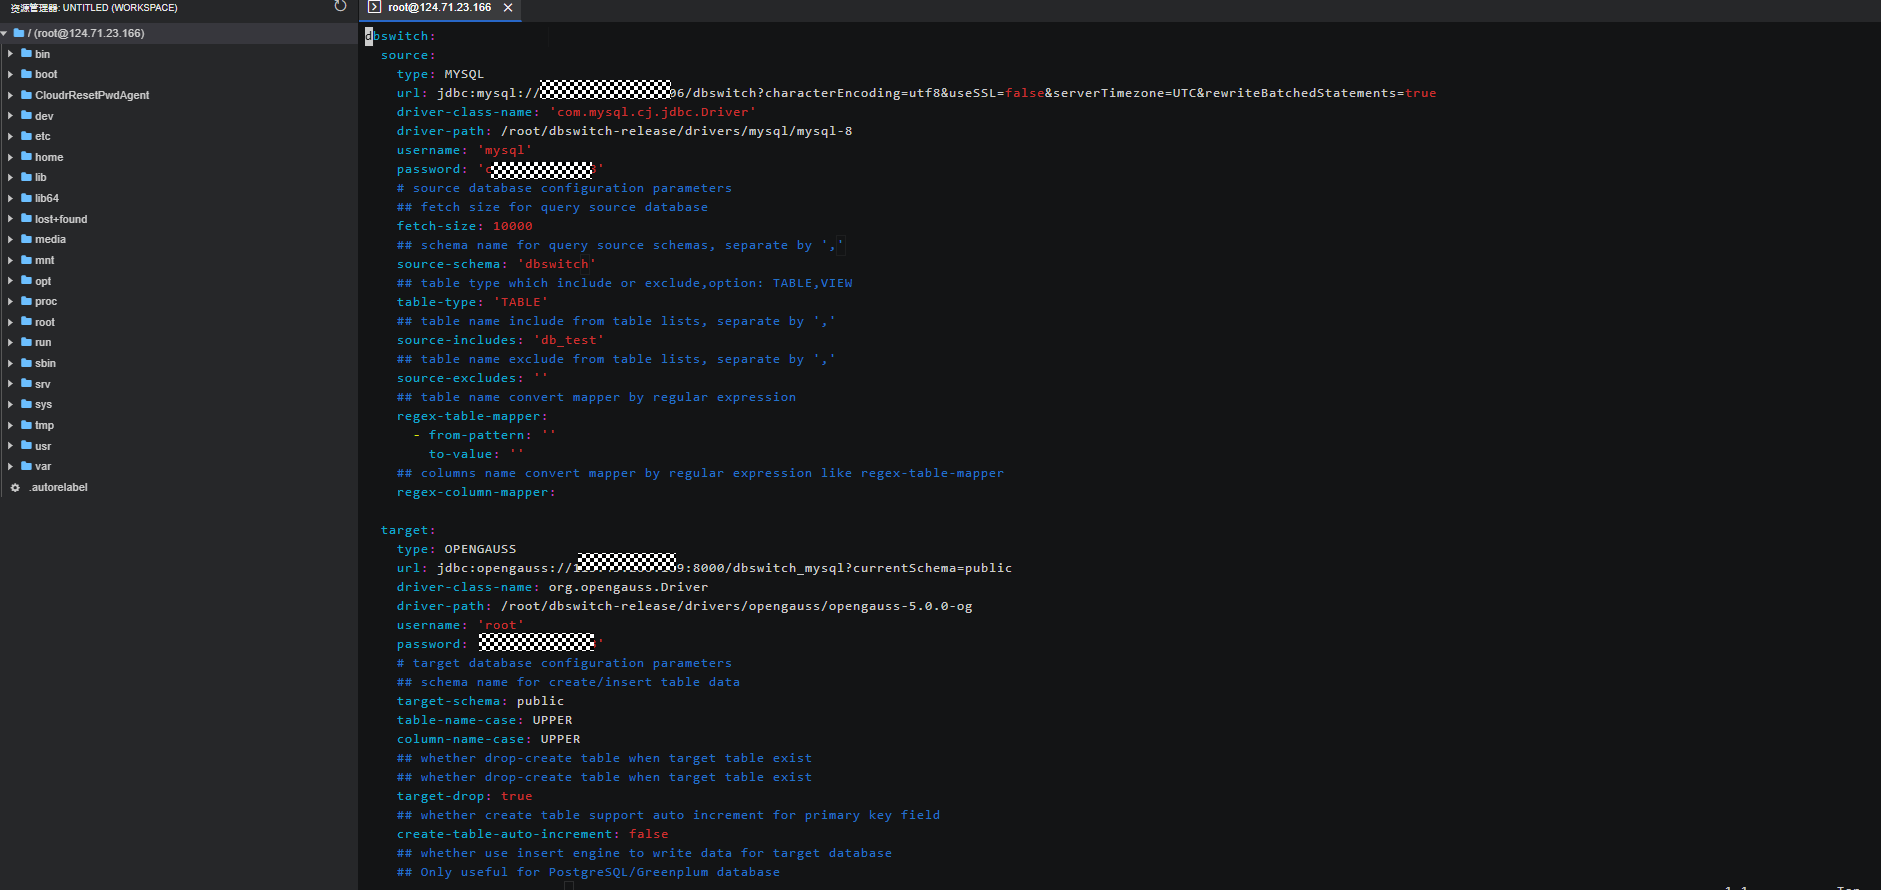Click the folder icon of bin
This screenshot has height=890, width=1881.
click(x=26, y=54)
